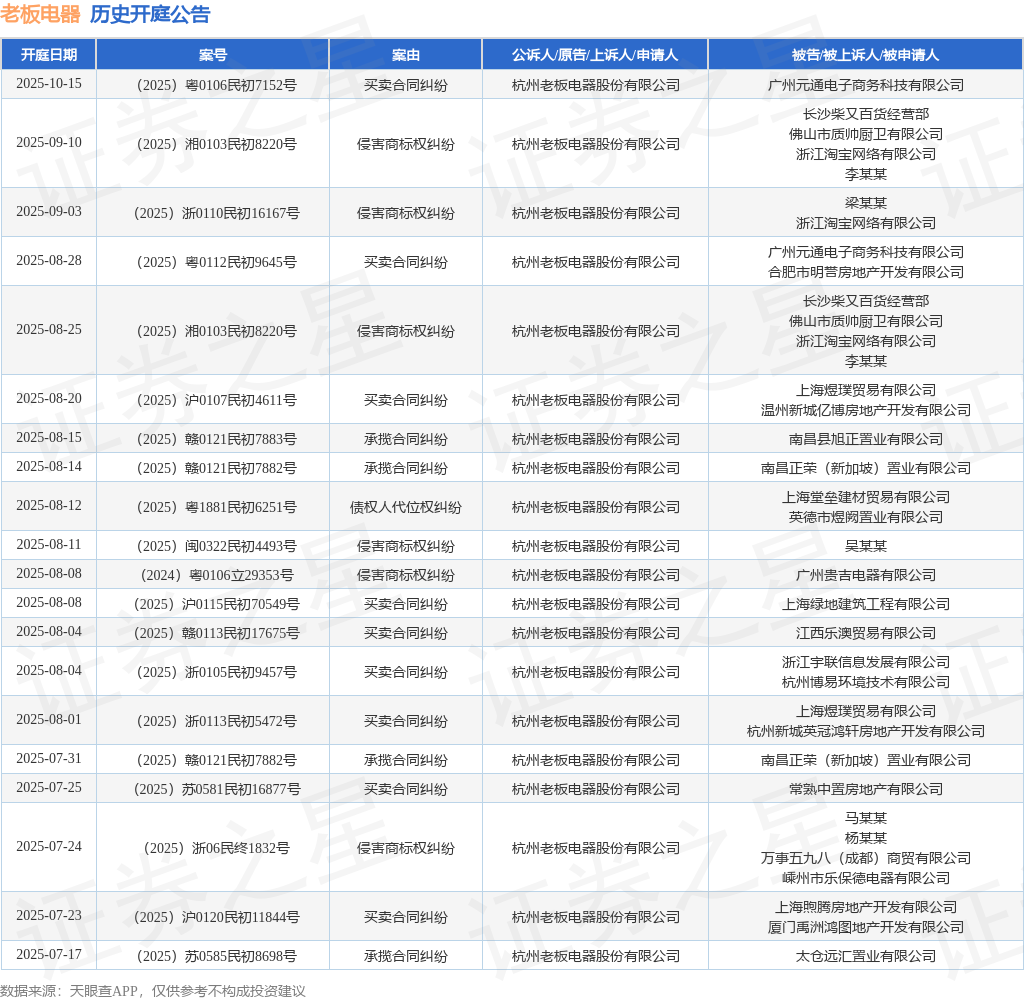Click defendant 浙江宇联信息发展有限公司

[x=866, y=662]
